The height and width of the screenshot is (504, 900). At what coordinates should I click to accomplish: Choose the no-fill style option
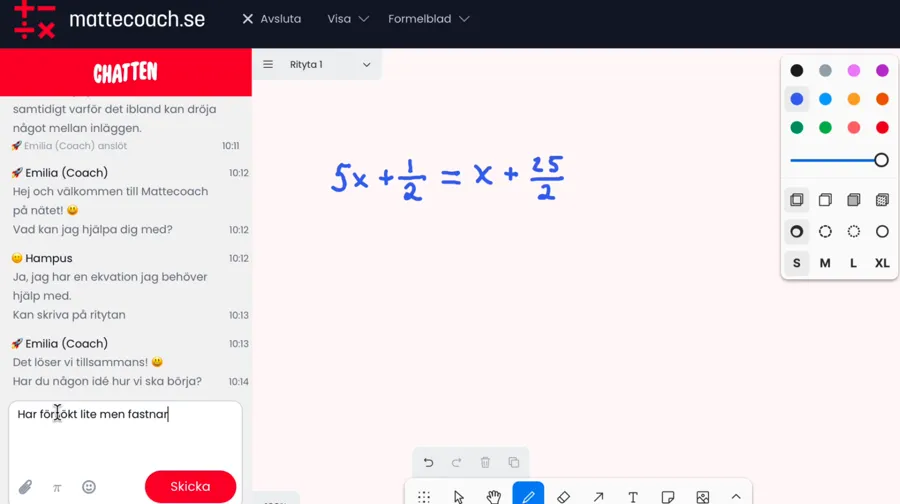click(797, 200)
